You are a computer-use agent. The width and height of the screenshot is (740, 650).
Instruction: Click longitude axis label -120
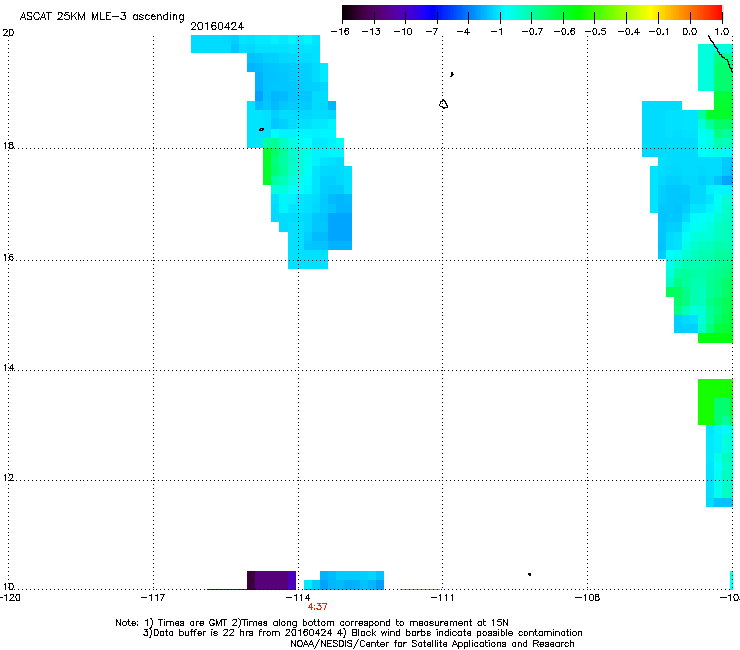(10, 598)
